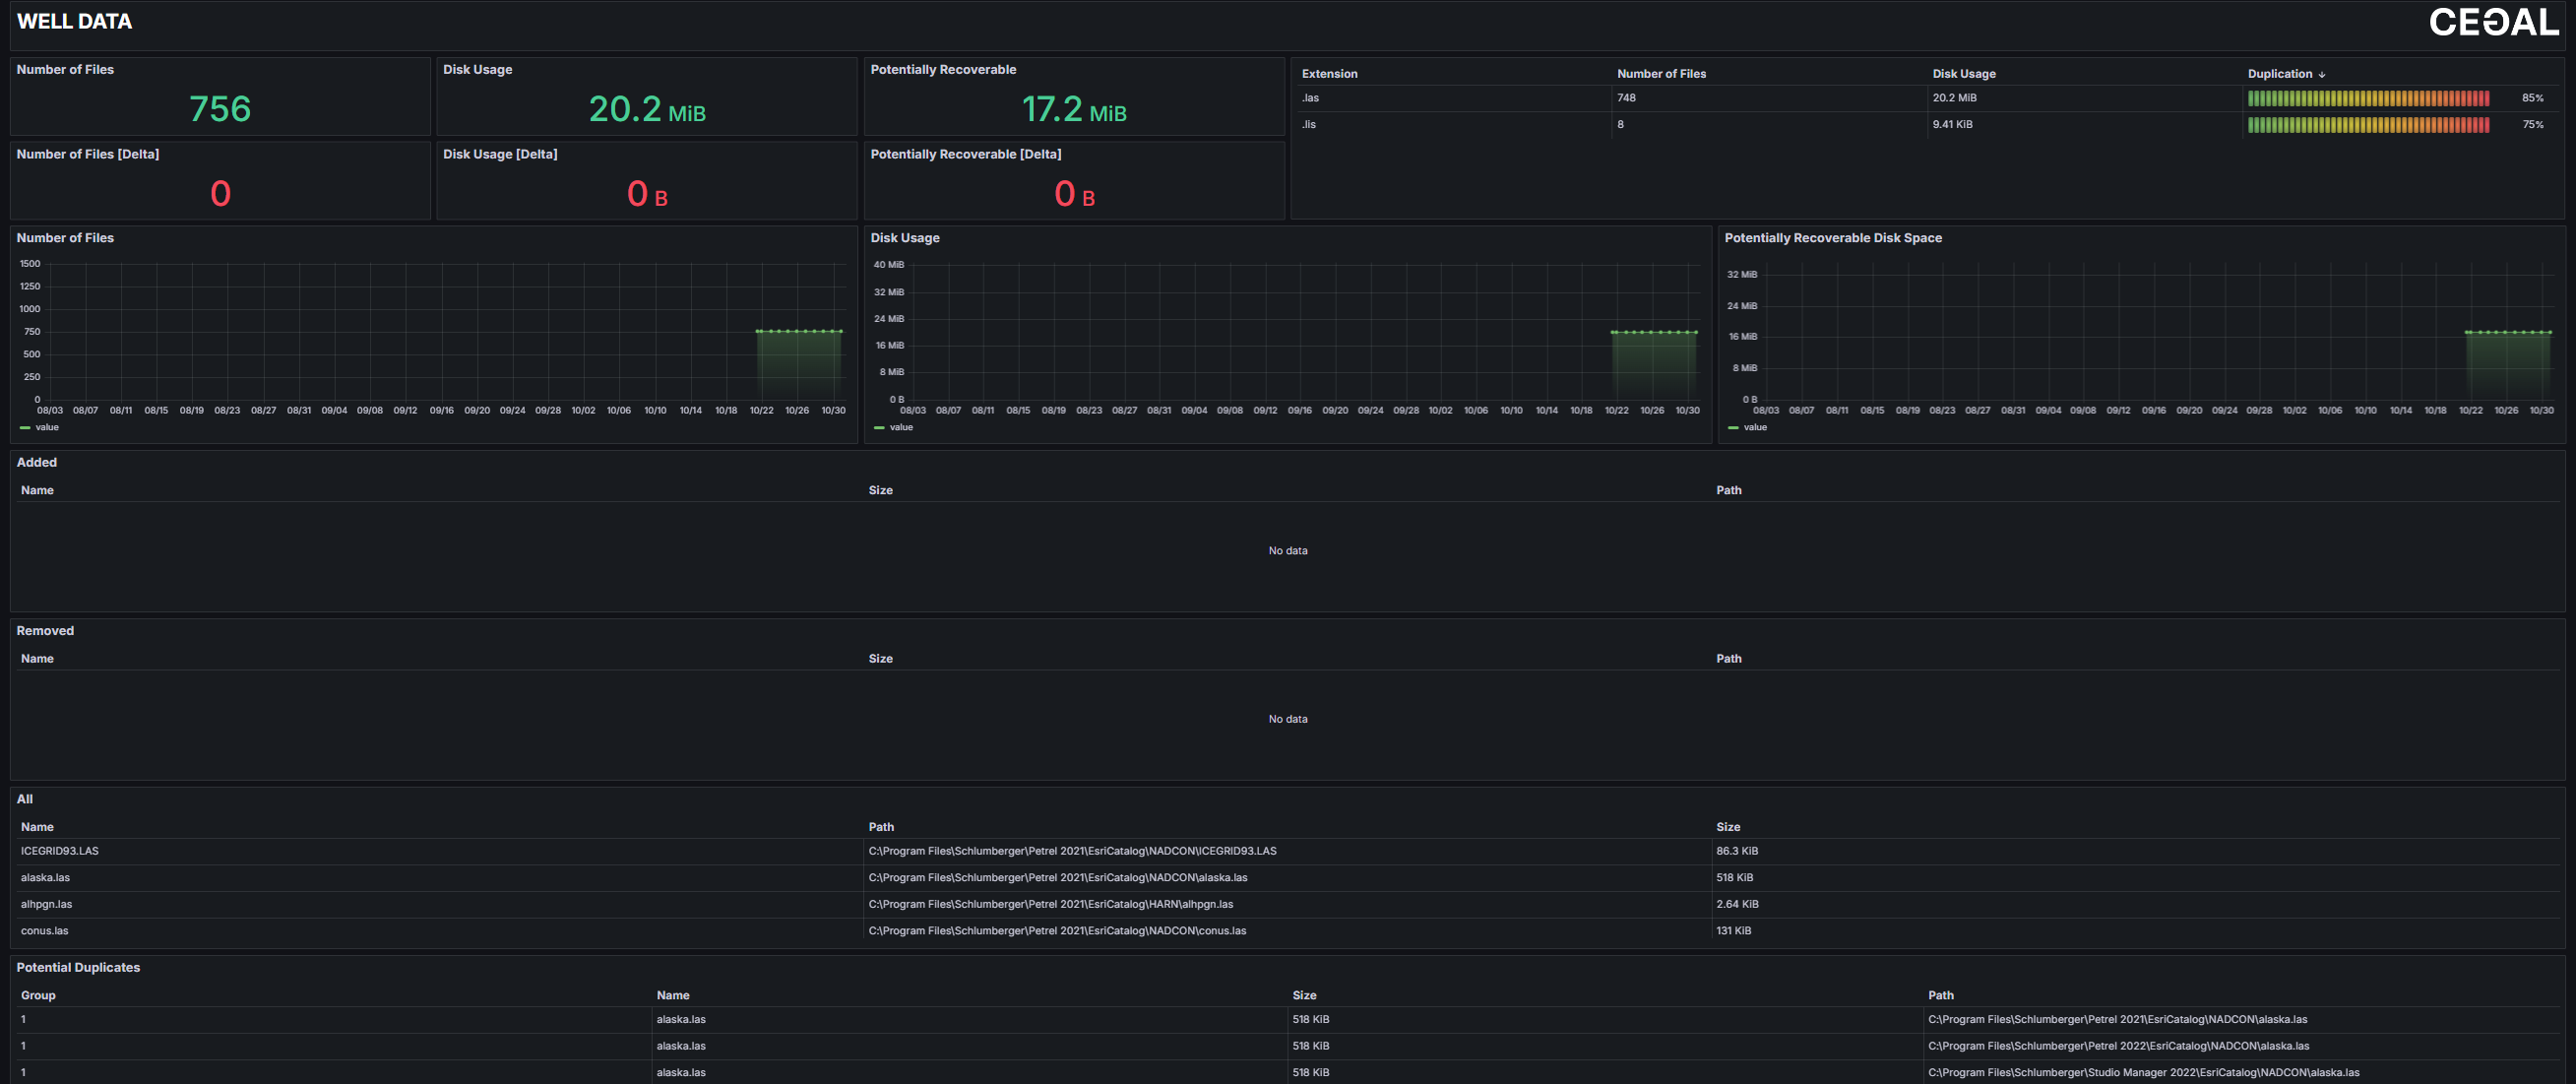This screenshot has width=2576, height=1084.
Task: Click the .lis duplication gauge bar
Action: [2367, 125]
